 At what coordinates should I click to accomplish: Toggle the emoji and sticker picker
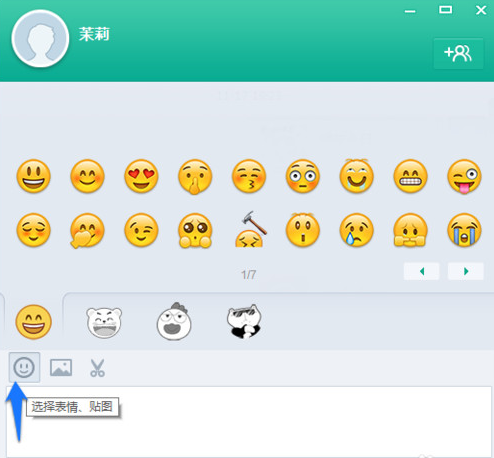coord(24,367)
